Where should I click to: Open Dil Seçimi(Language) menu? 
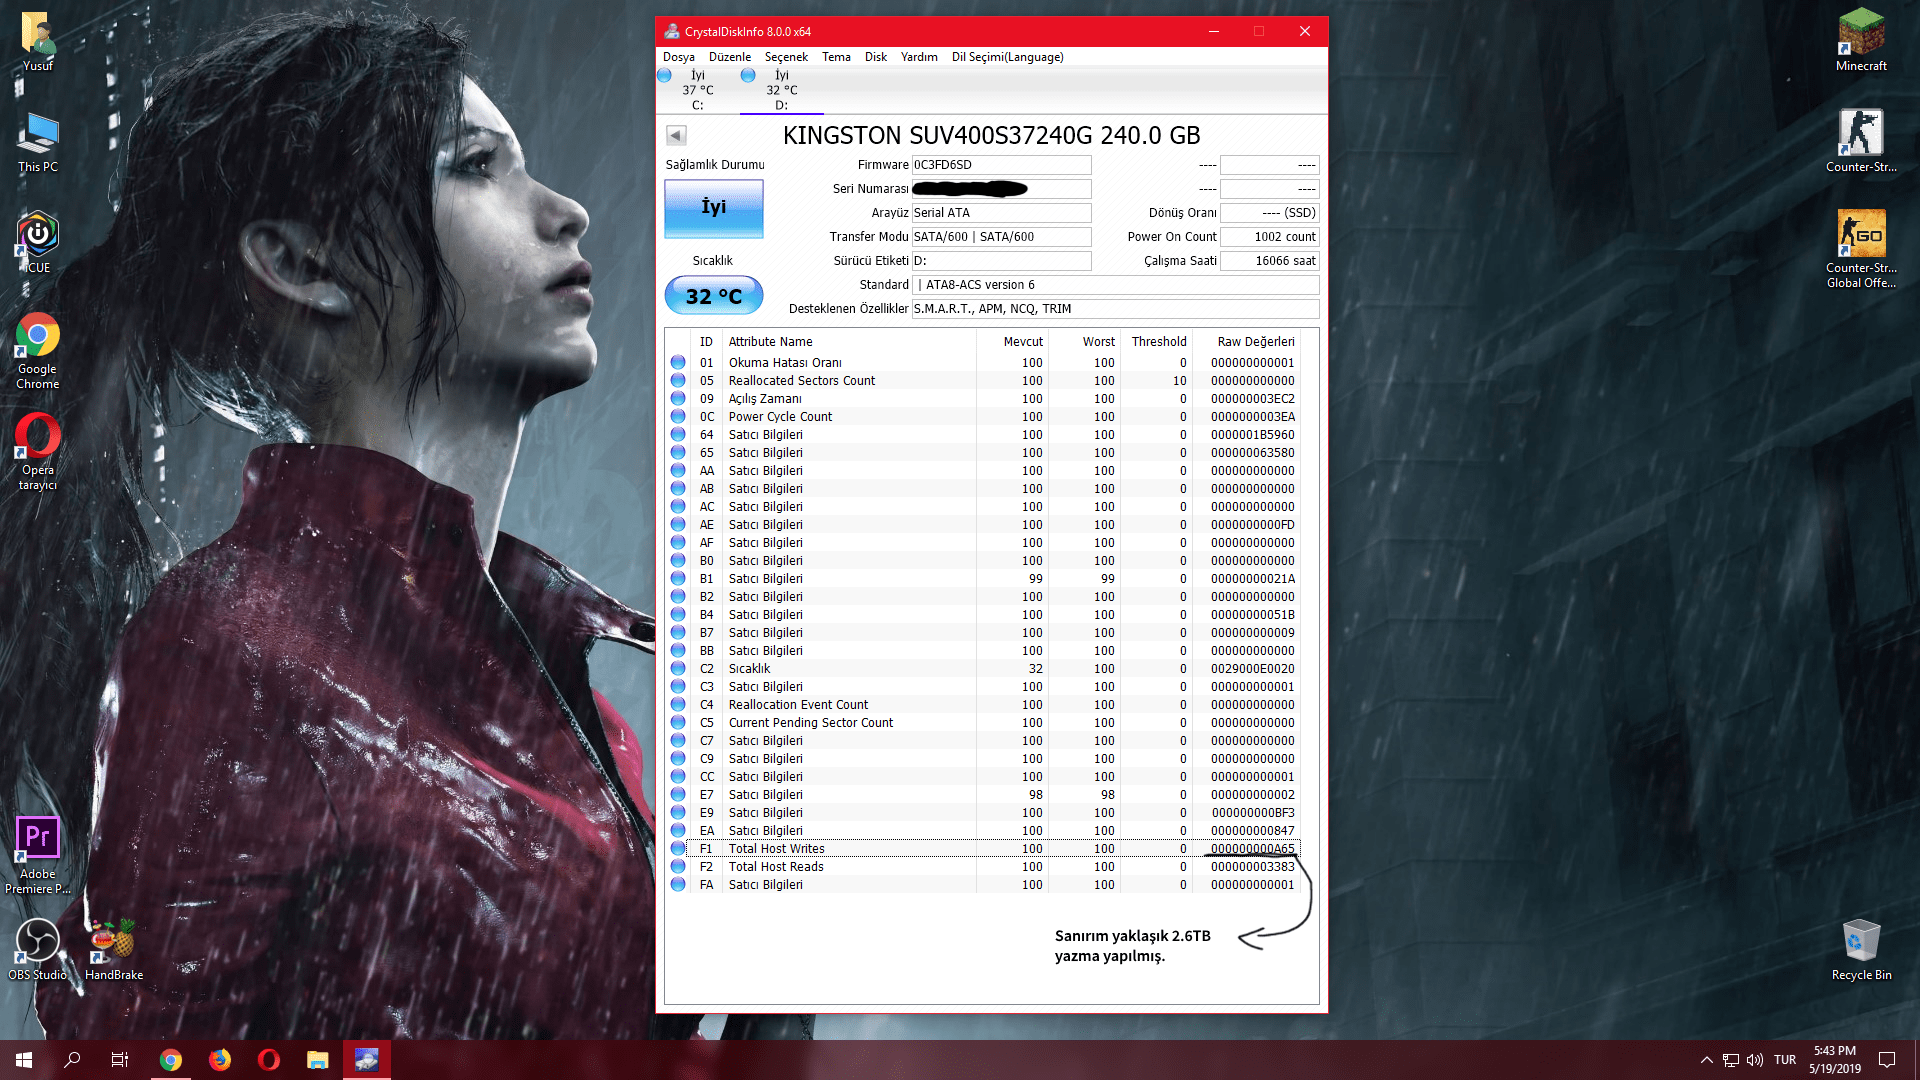(1007, 57)
